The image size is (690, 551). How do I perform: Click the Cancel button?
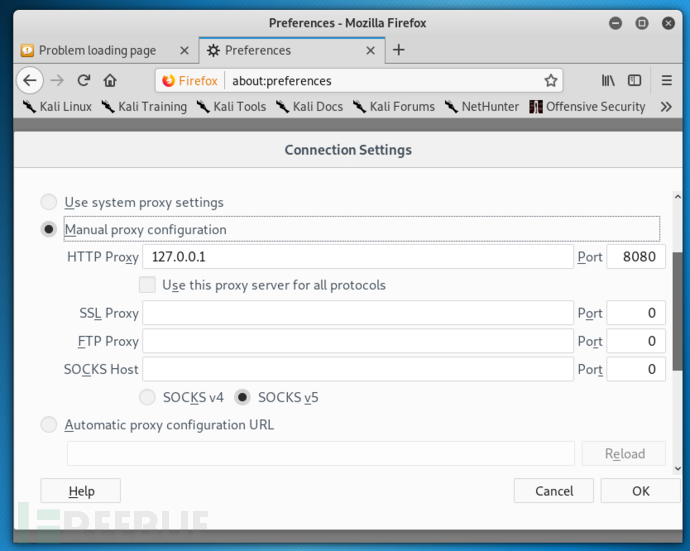[554, 491]
